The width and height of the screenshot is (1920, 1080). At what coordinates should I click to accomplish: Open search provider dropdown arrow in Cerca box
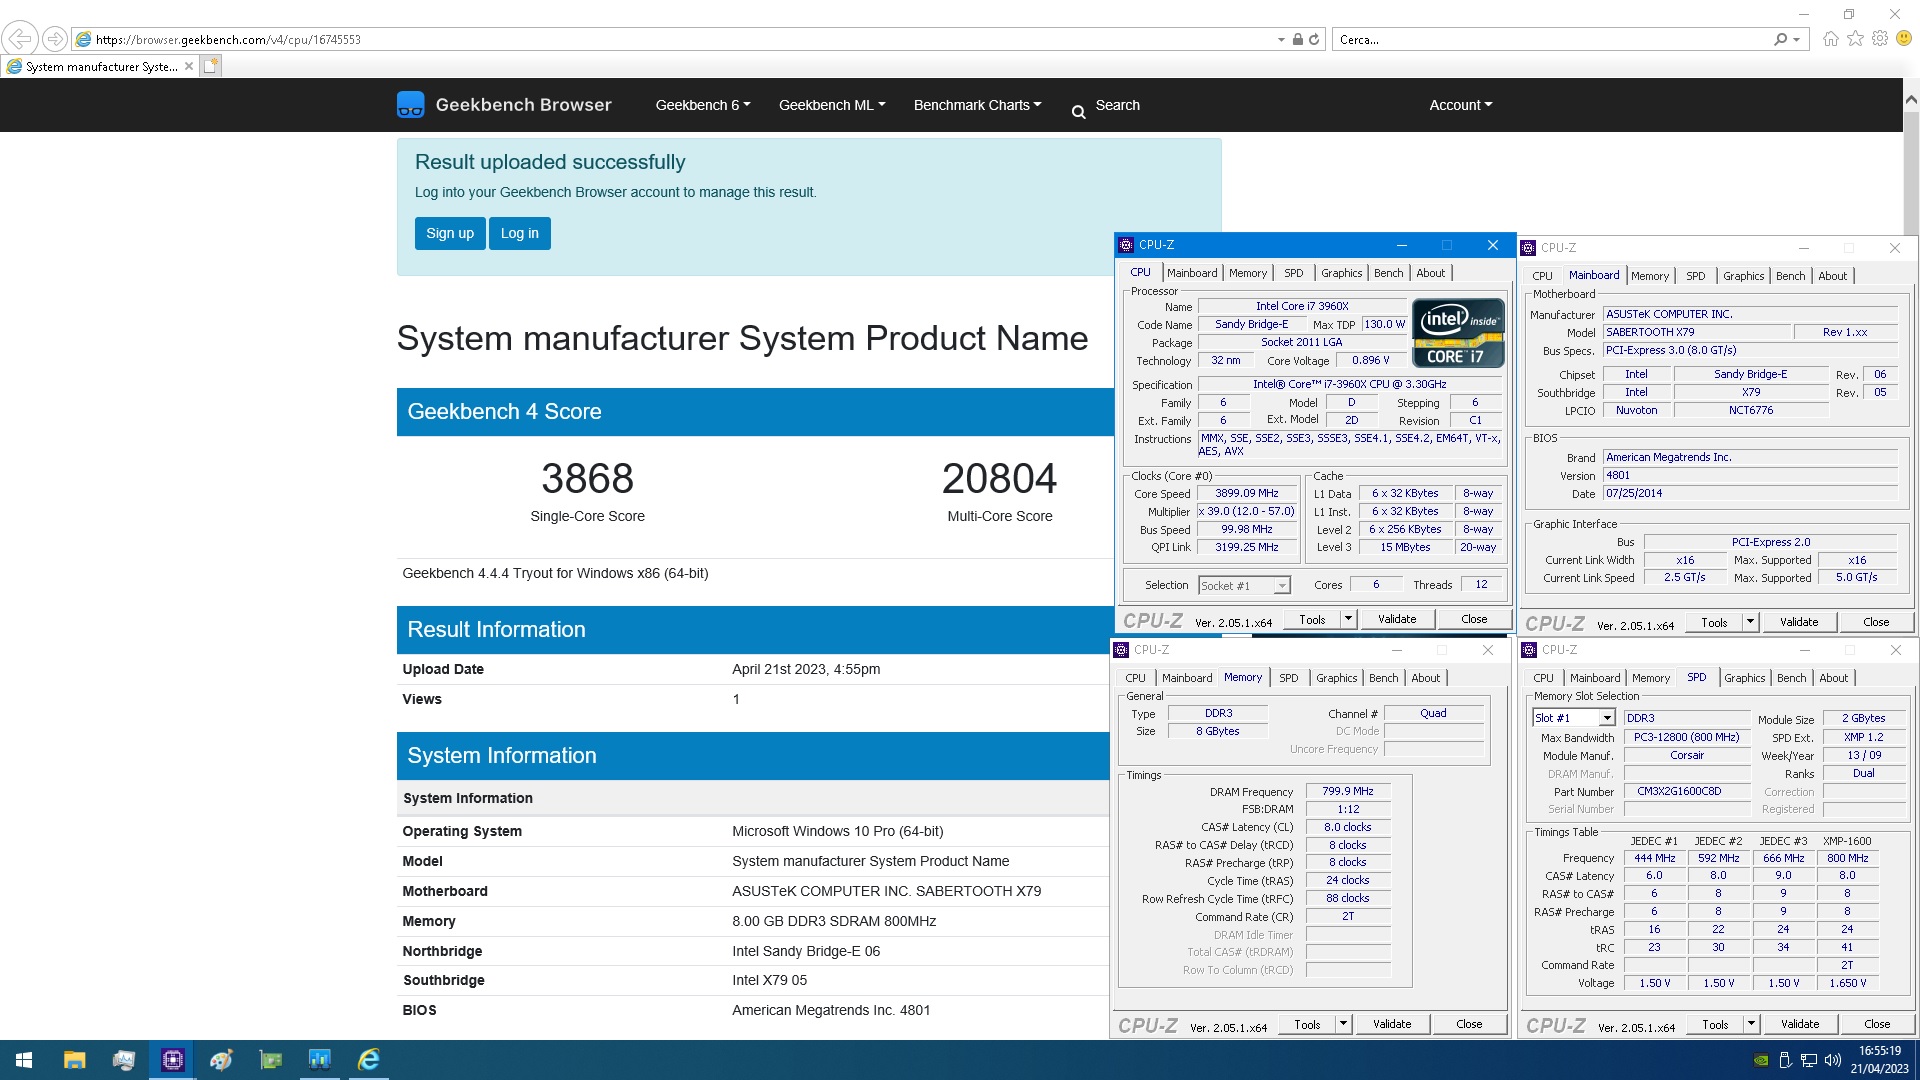tap(1797, 40)
